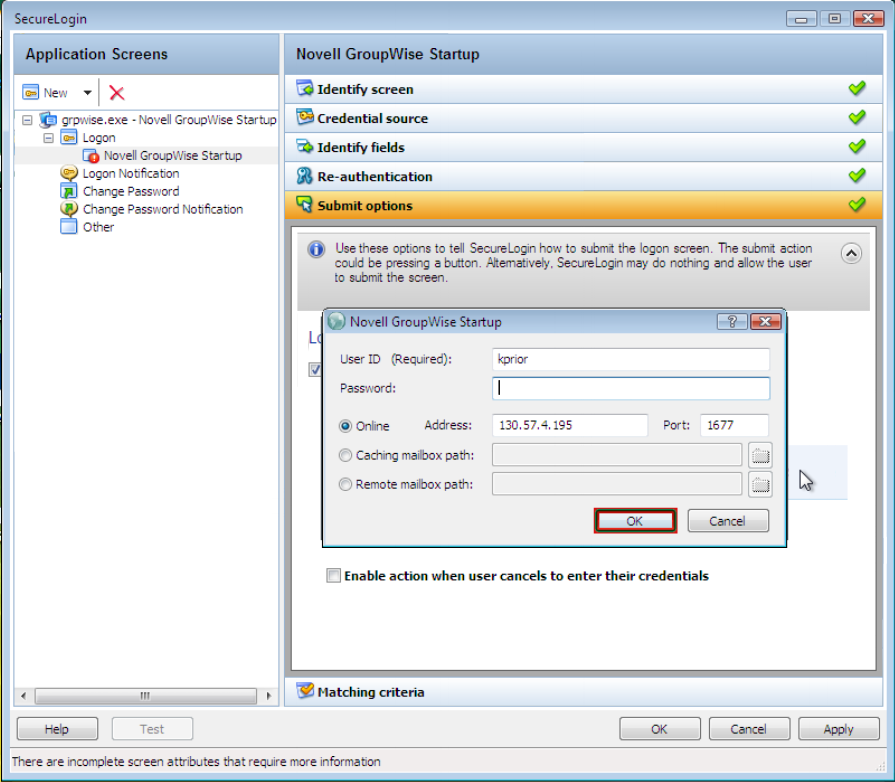Close the Novell GroupWise Startup dialog
The image size is (895, 782).
click(x=765, y=322)
